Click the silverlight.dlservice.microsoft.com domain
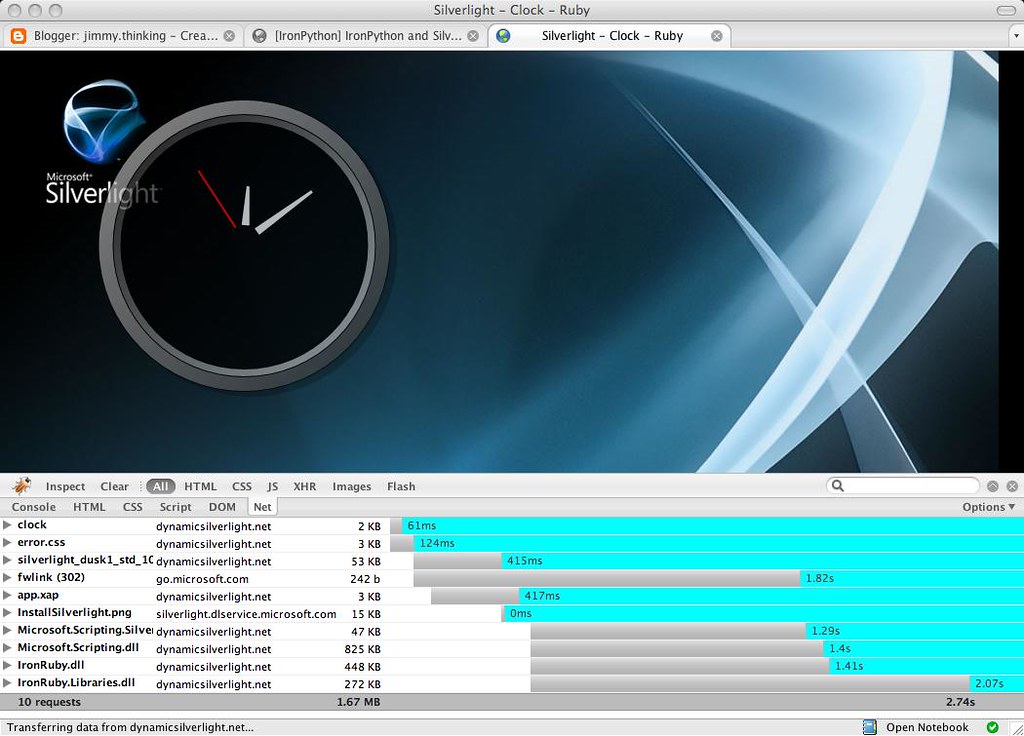1024x736 pixels. [x=246, y=614]
